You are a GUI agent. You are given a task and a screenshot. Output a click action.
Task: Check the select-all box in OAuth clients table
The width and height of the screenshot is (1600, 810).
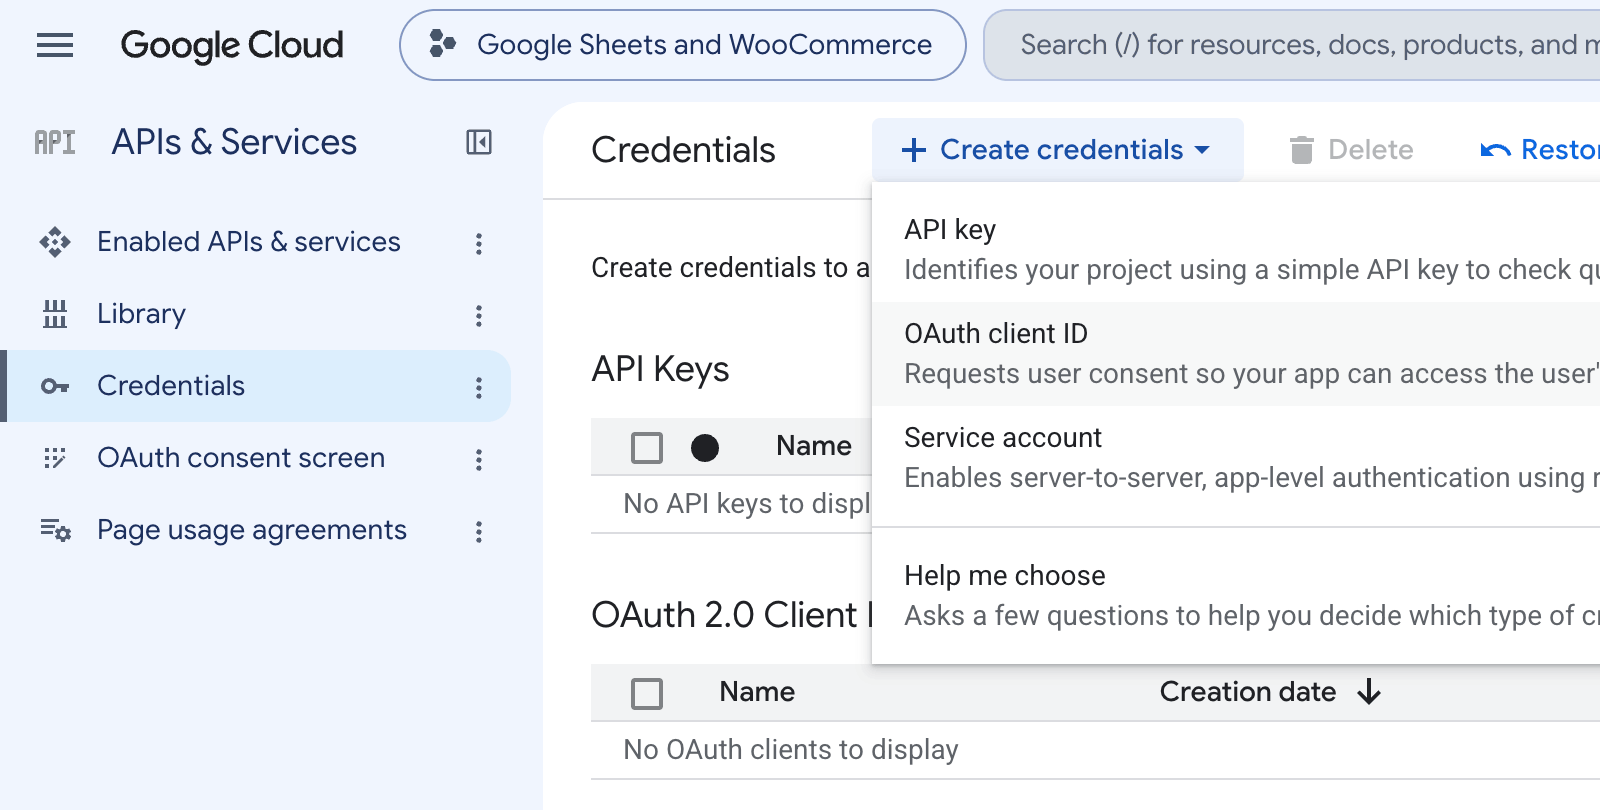pos(647,693)
